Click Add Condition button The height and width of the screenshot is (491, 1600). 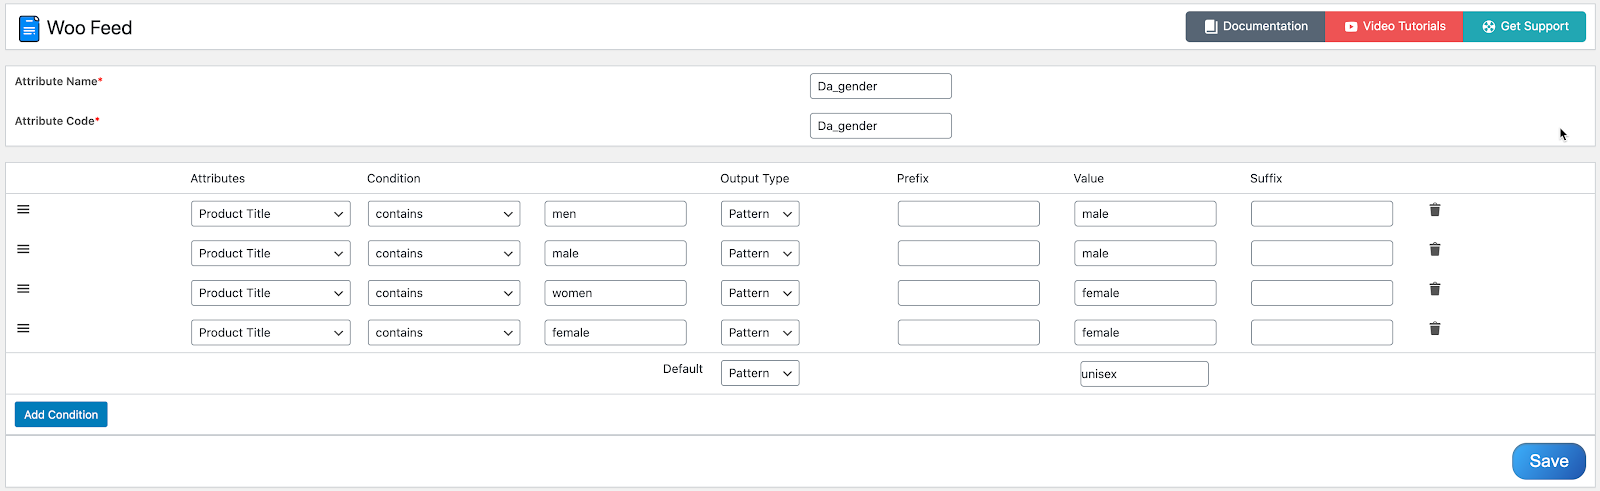click(61, 415)
